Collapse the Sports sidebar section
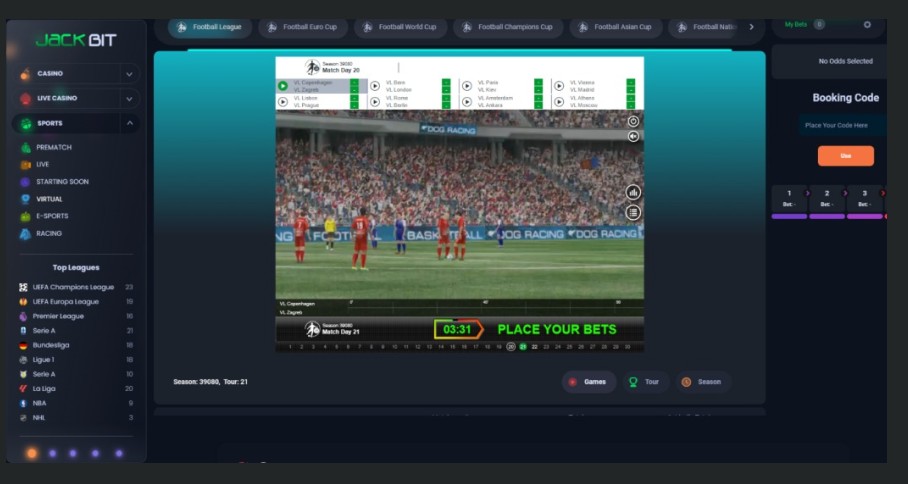Viewport: 908px width, 484px height. [129, 123]
